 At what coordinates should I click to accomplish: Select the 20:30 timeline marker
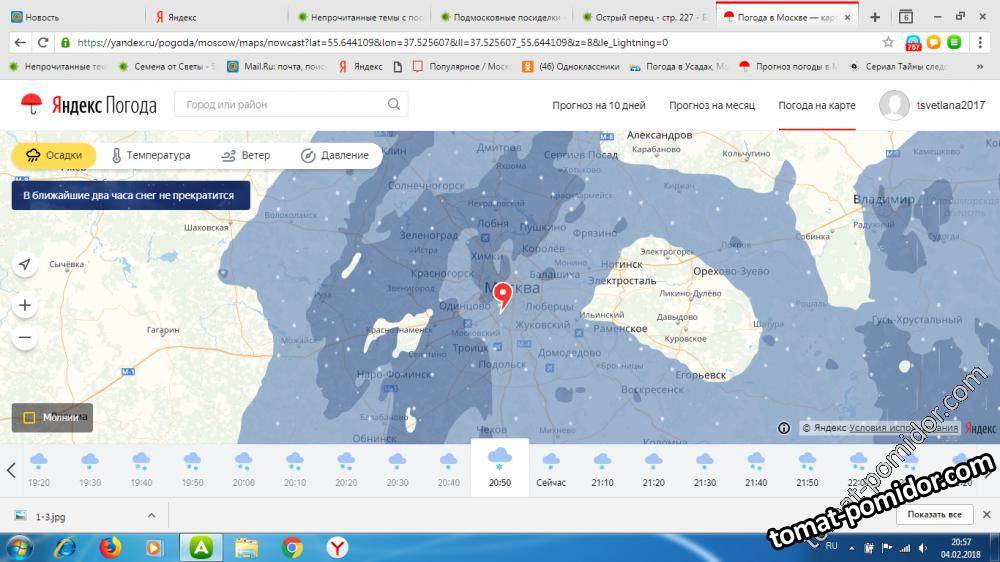pyautogui.click(x=397, y=470)
